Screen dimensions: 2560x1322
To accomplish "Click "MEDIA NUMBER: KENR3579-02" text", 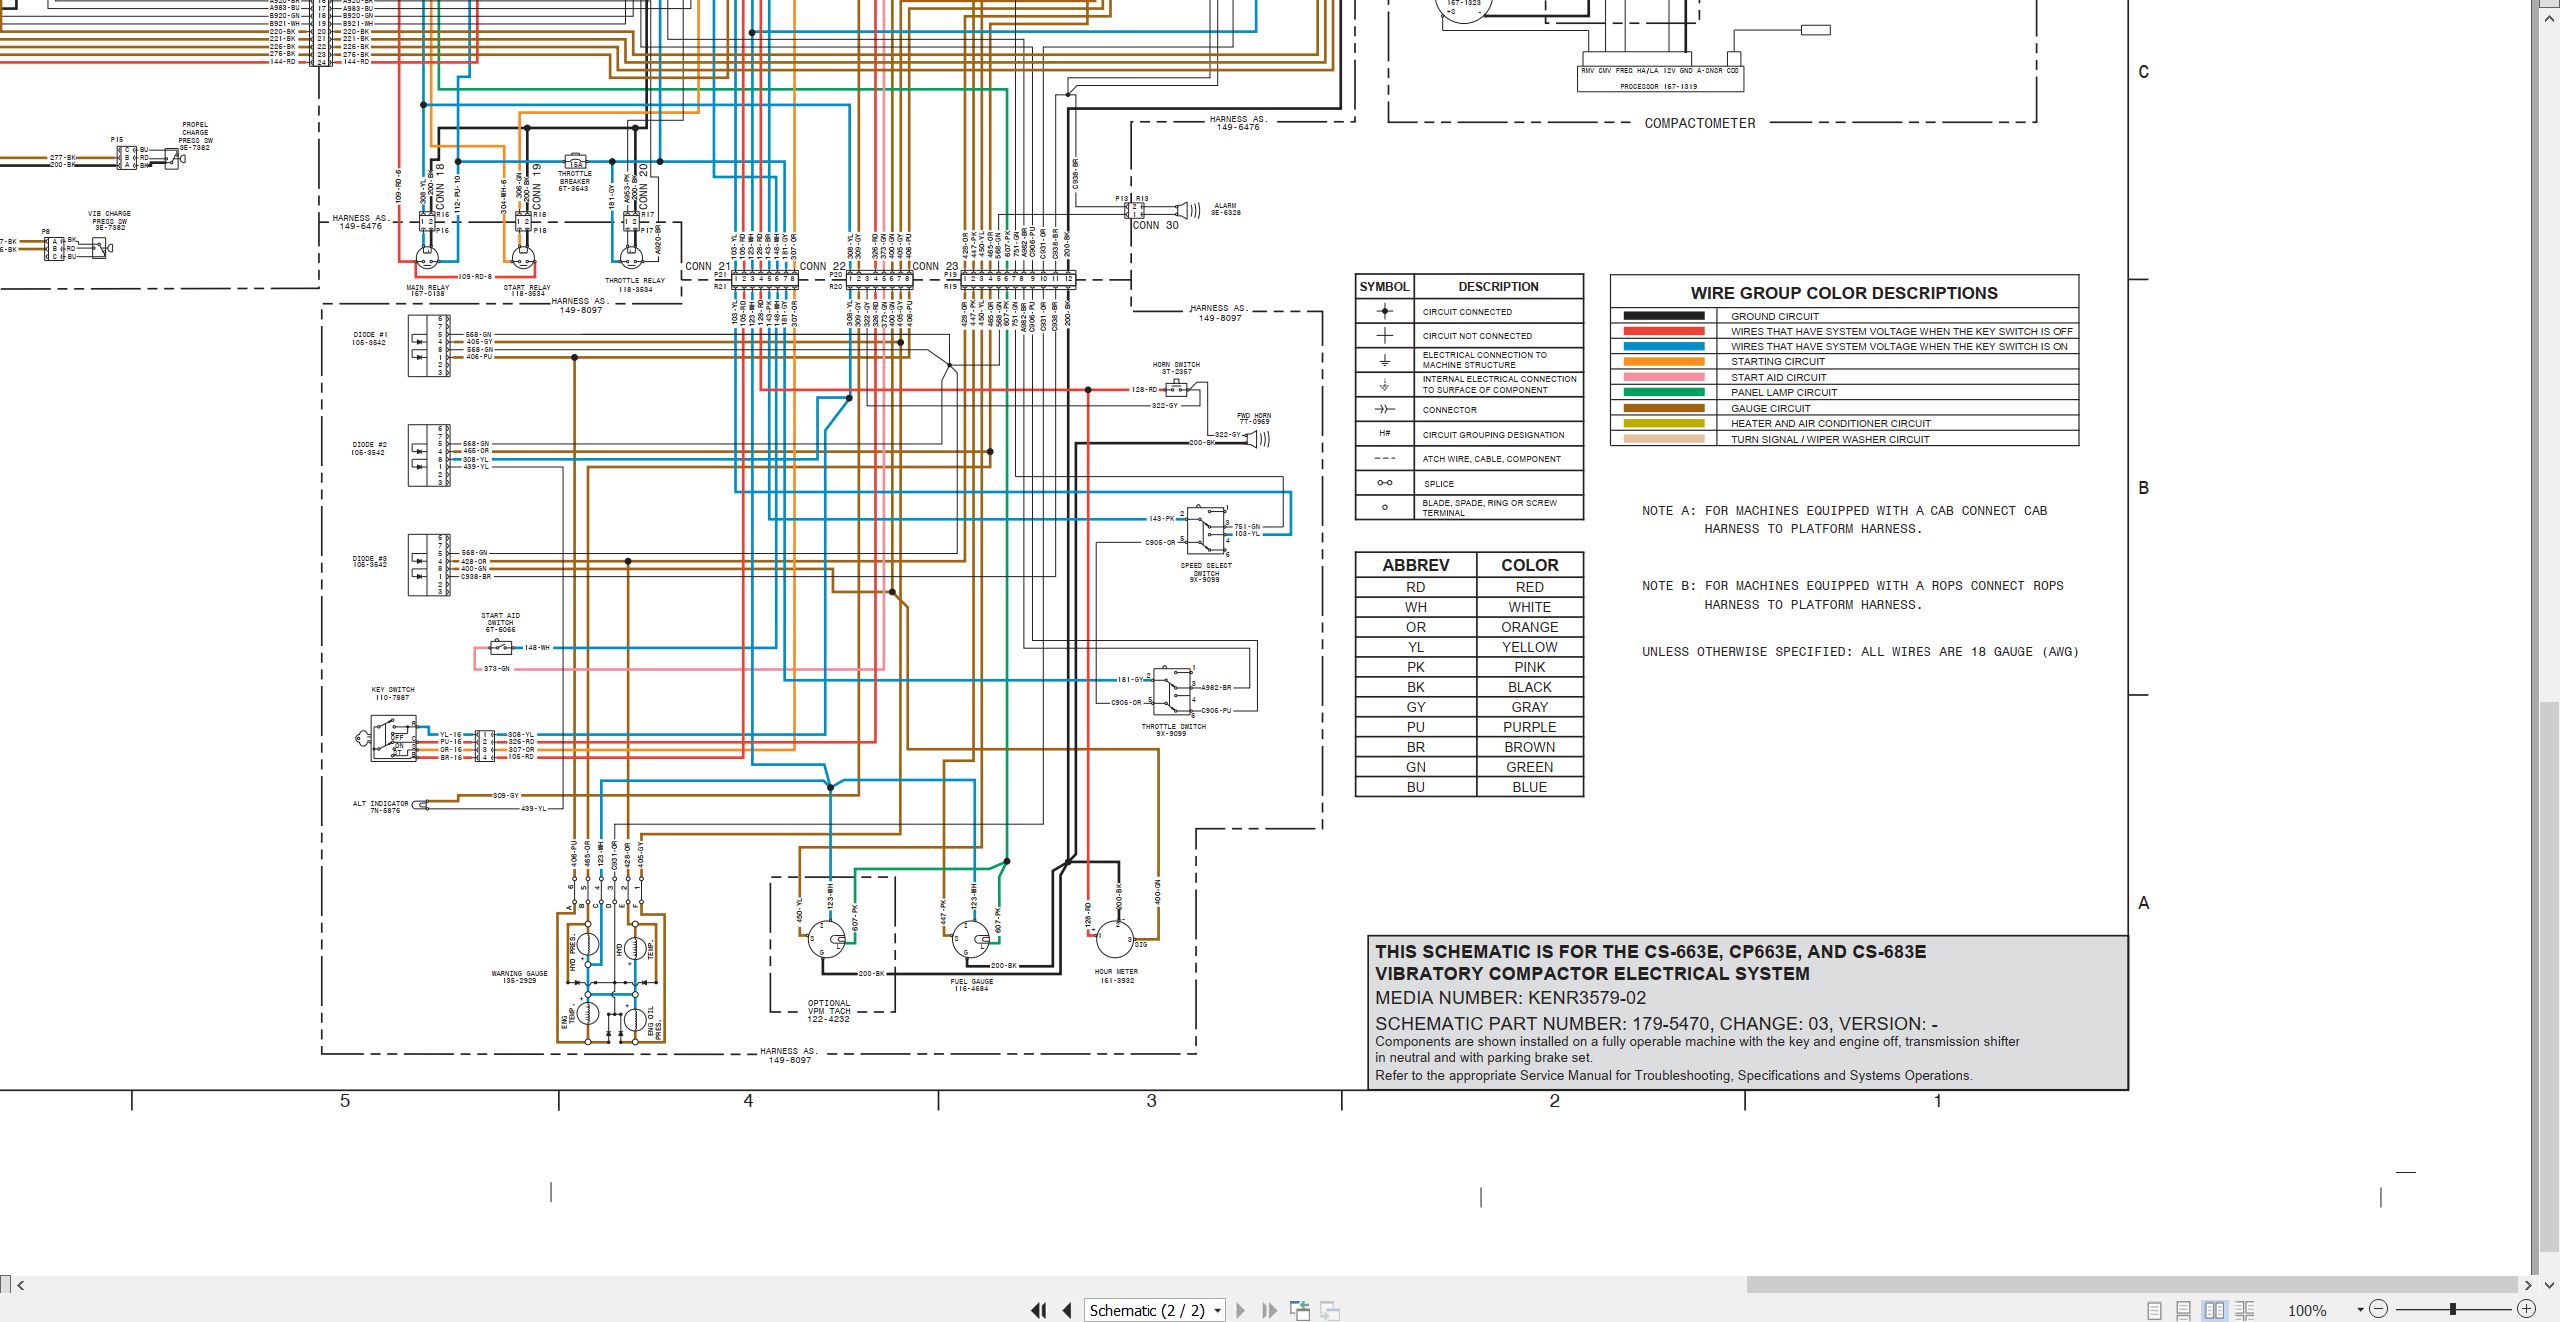I will pyautogui.click(x=1510, y=998).
